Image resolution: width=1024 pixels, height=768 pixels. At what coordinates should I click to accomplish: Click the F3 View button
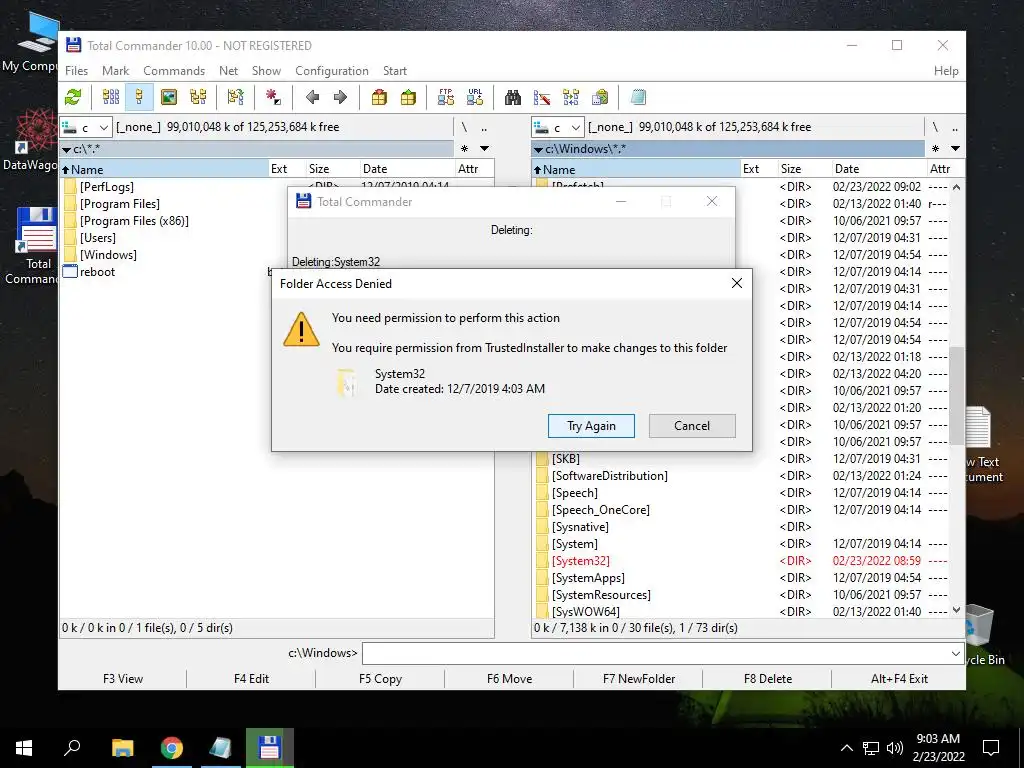123,679
